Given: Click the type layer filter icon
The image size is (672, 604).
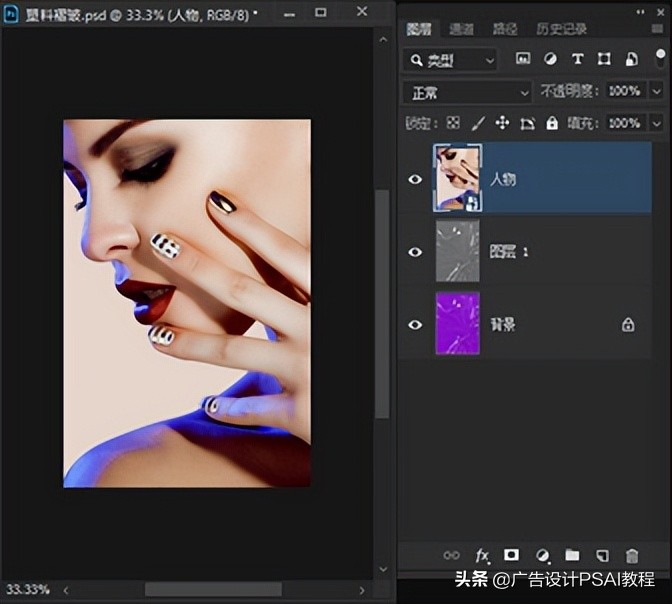Looking at the screenshot, I should click(577, 58).
